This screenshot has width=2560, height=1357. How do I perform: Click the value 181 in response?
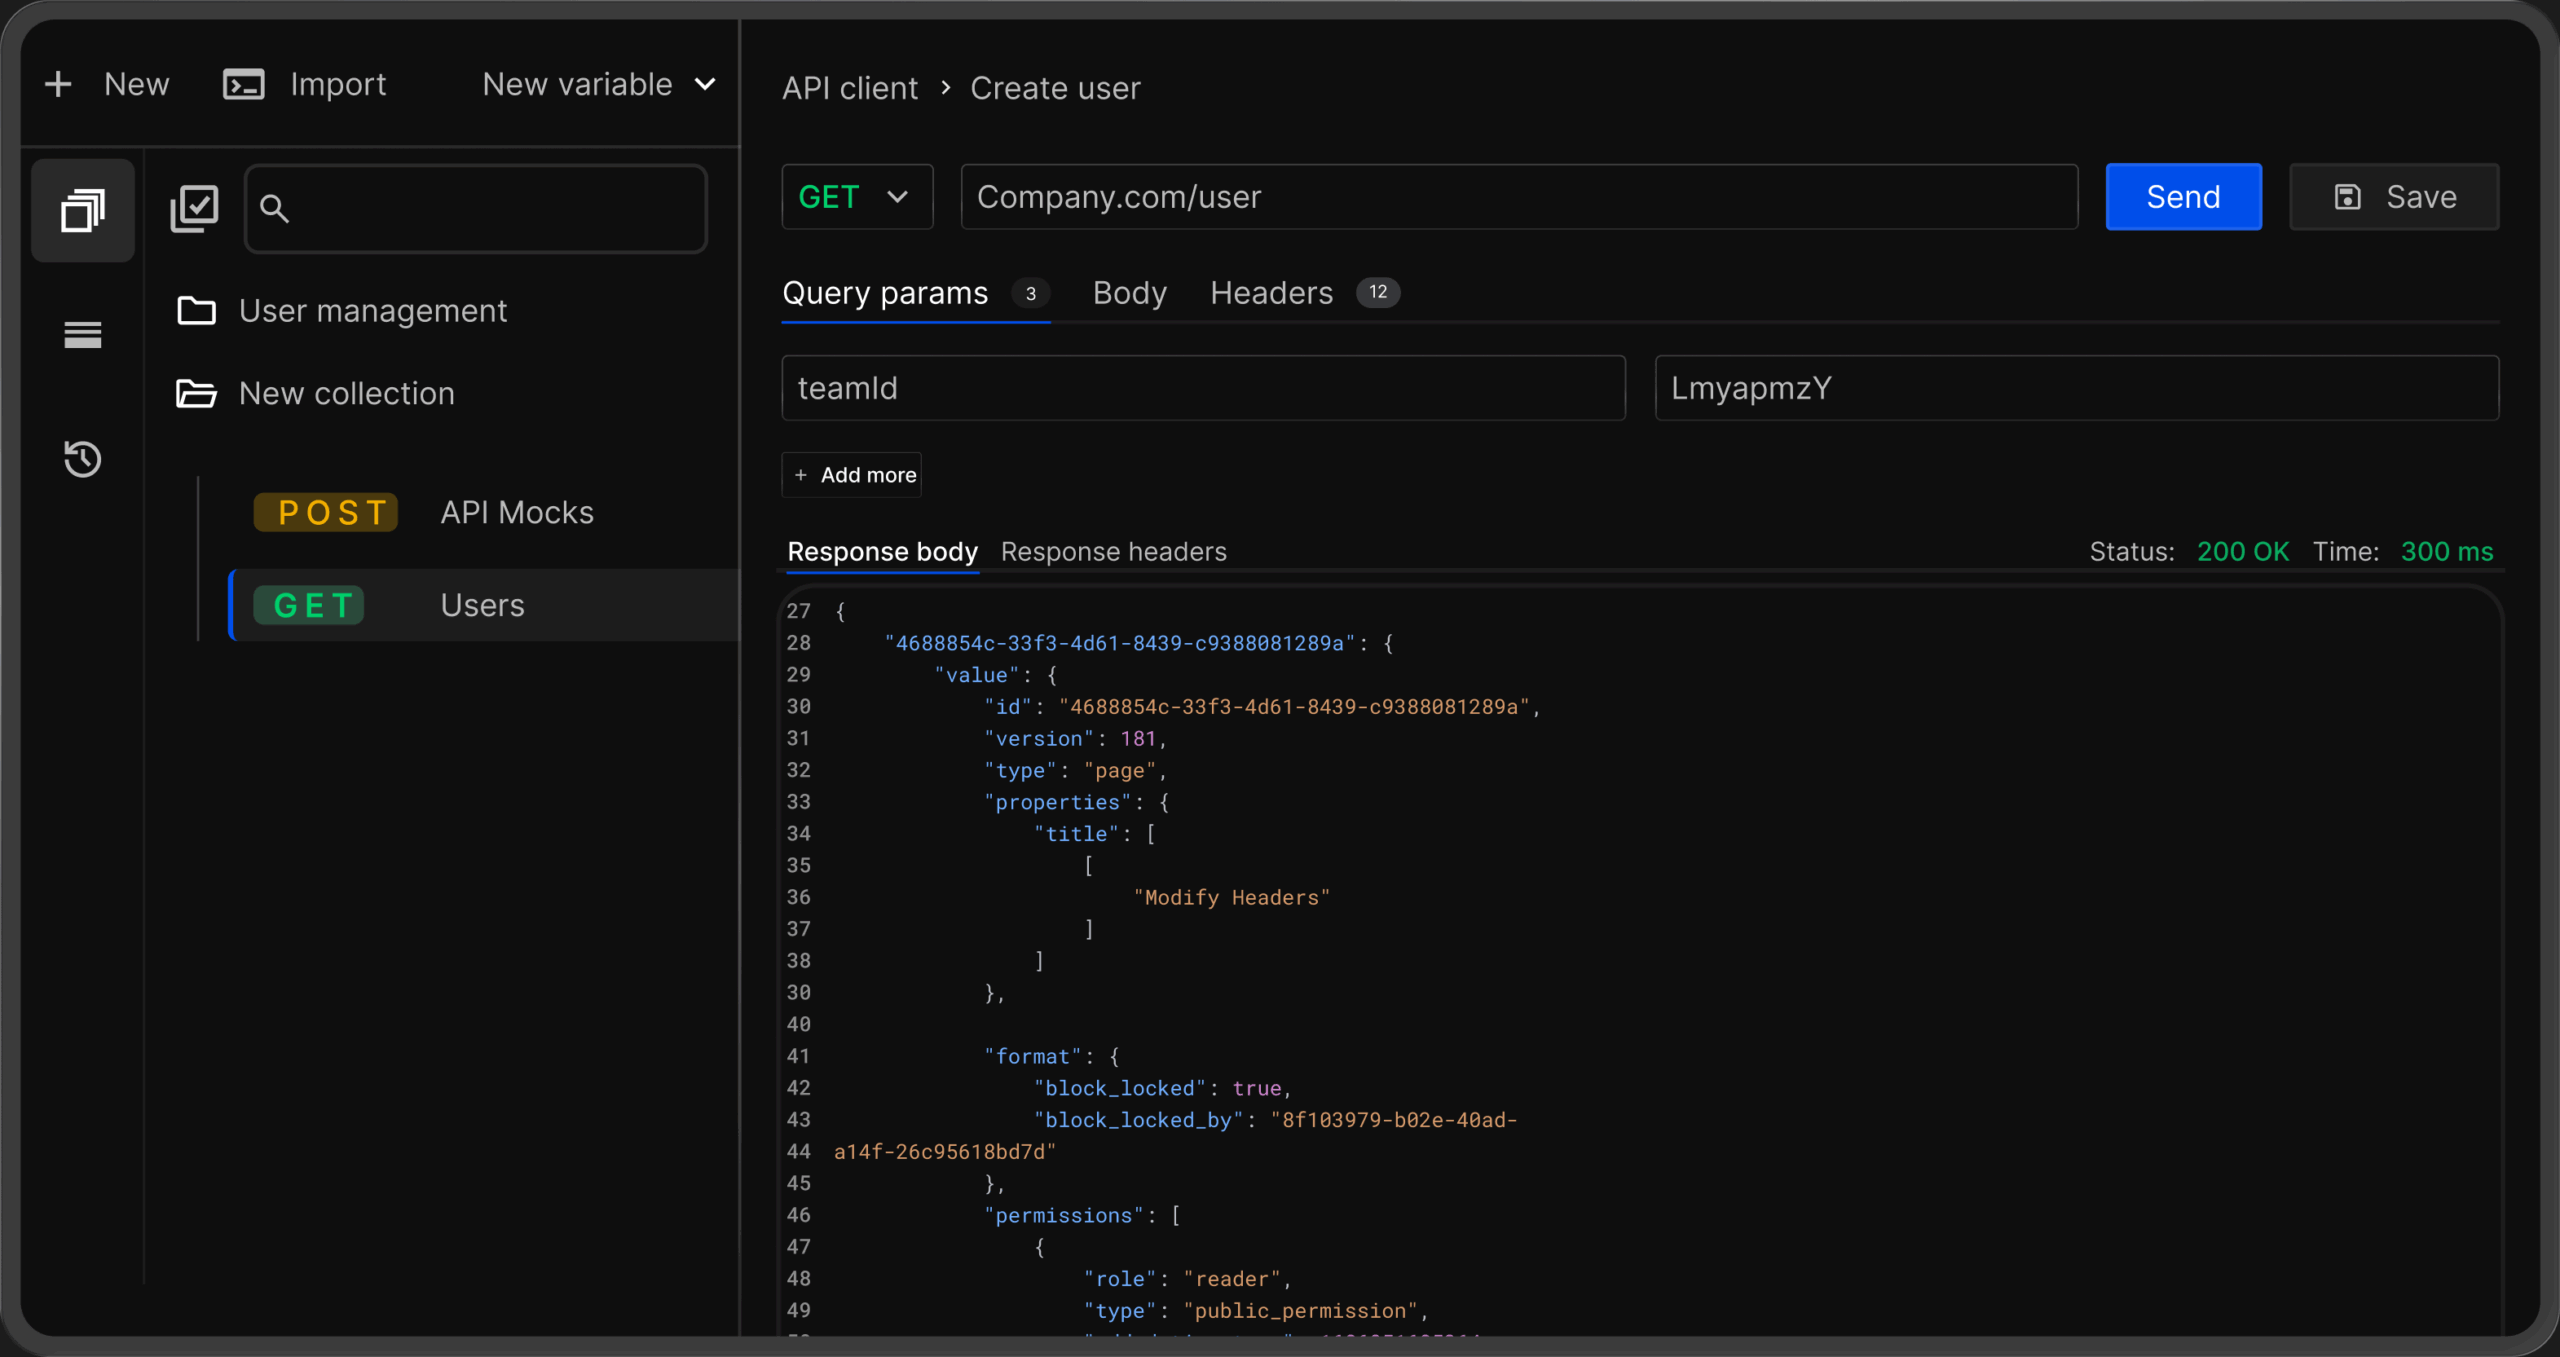1138,739
